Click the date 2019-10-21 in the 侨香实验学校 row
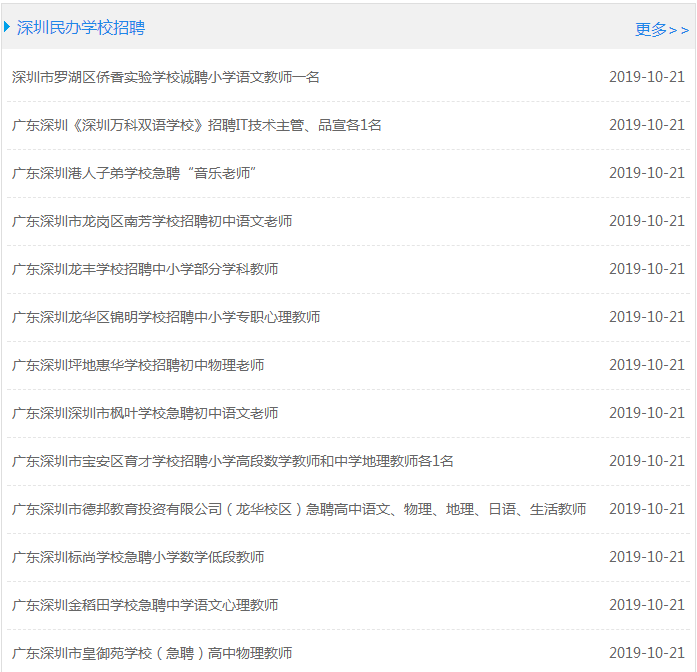697x672 pixels. coord(647,77)
